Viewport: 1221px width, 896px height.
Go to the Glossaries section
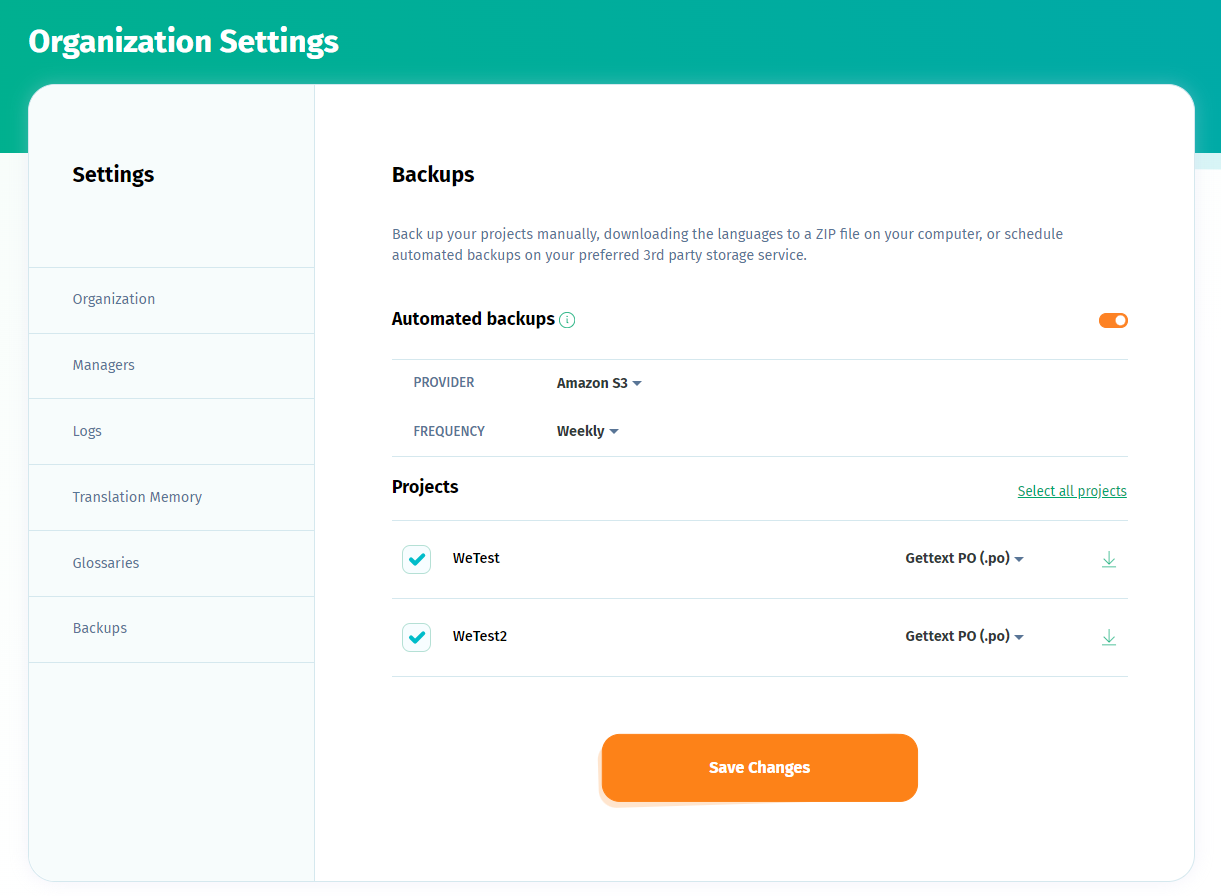[105, 563]
